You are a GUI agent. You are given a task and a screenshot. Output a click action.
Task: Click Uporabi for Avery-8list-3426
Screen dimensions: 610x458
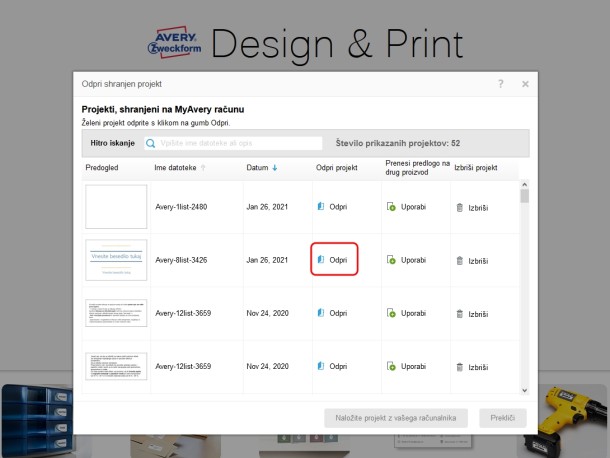coord(406,260)
